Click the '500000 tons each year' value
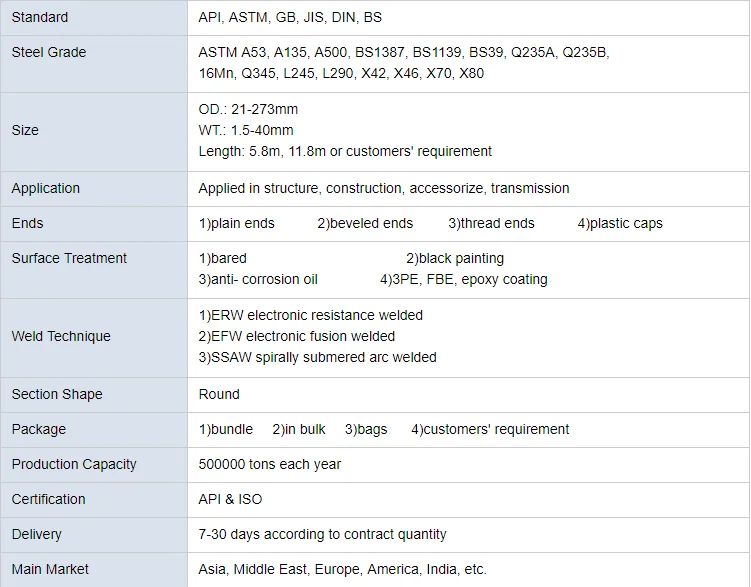 pyautogui.click(x=270, y=464)
